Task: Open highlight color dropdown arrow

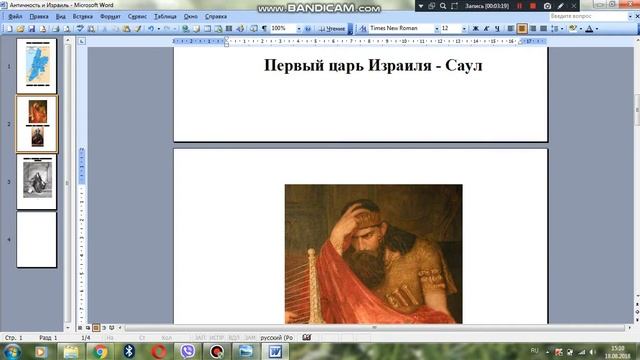Action: click(x=581, y=29)
